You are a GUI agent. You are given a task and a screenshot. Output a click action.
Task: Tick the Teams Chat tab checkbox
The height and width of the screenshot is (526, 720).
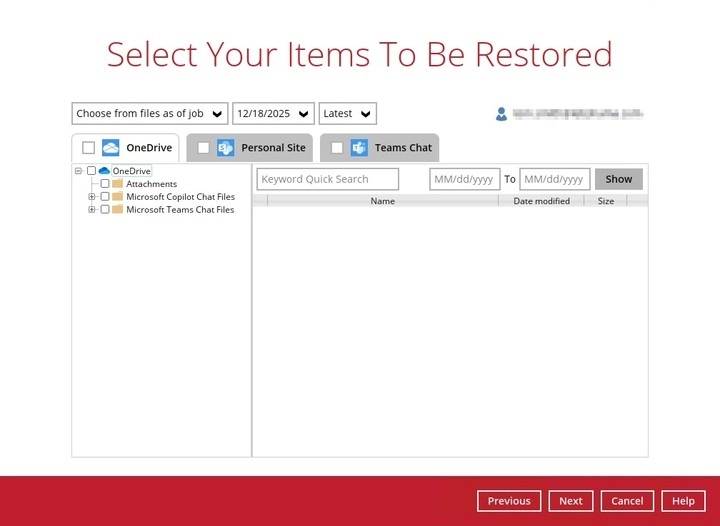point(337,148)
